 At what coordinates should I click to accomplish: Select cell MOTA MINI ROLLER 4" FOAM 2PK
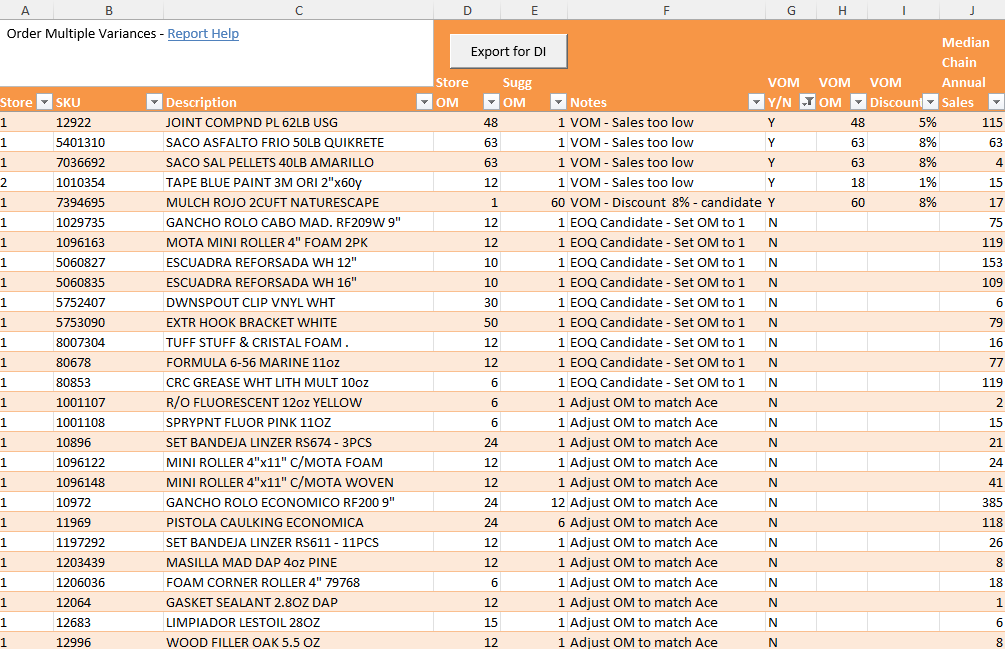click(299, 242)
